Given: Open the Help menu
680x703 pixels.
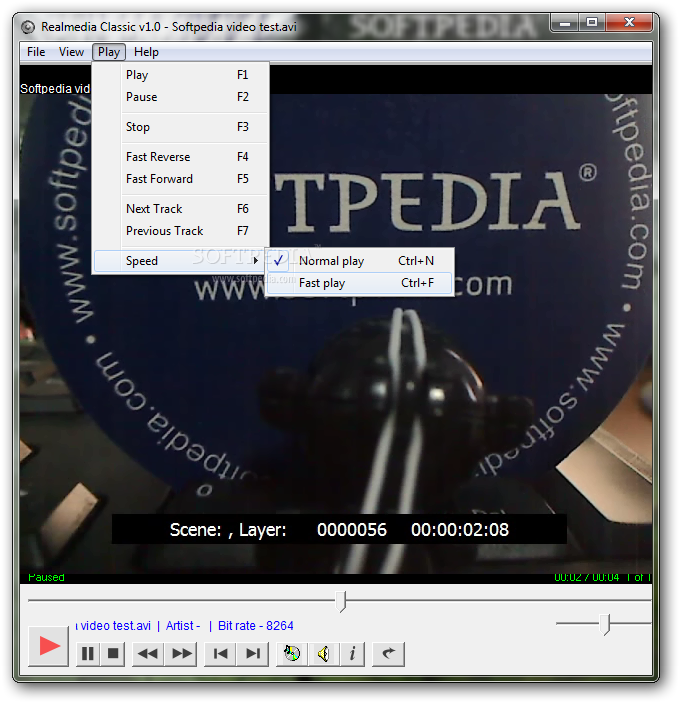Looking at the screenshot, I should [146, 52].
